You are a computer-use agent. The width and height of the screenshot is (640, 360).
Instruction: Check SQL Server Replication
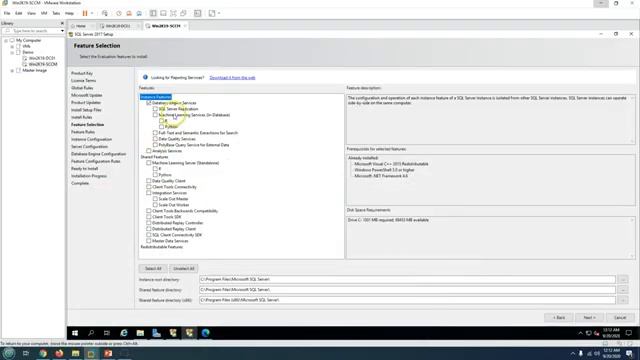click(156, 109)
